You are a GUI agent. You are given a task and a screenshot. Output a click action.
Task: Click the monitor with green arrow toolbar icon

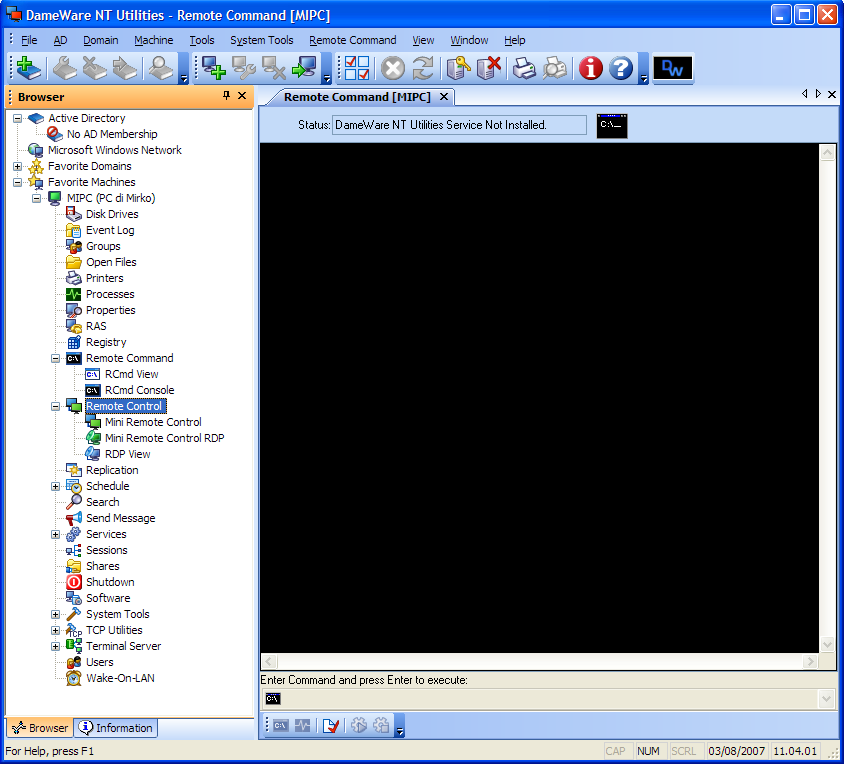(304, 68)
